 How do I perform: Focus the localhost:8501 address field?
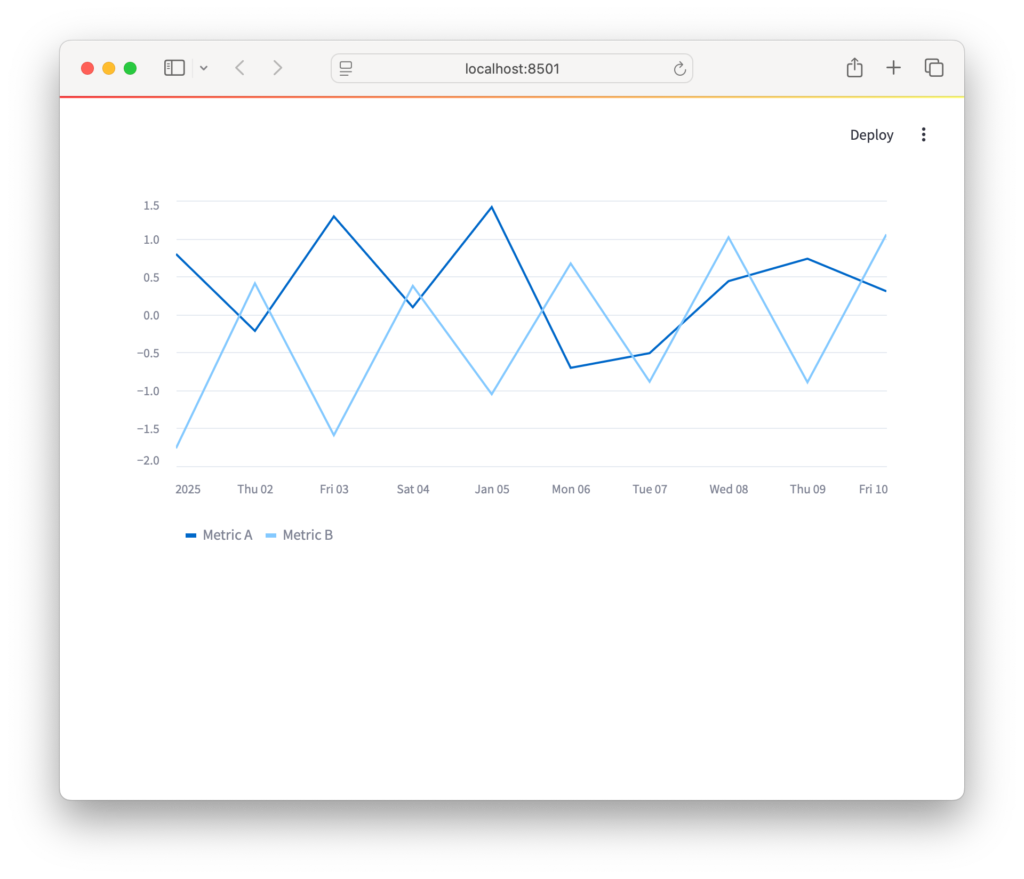pos(512,68)
